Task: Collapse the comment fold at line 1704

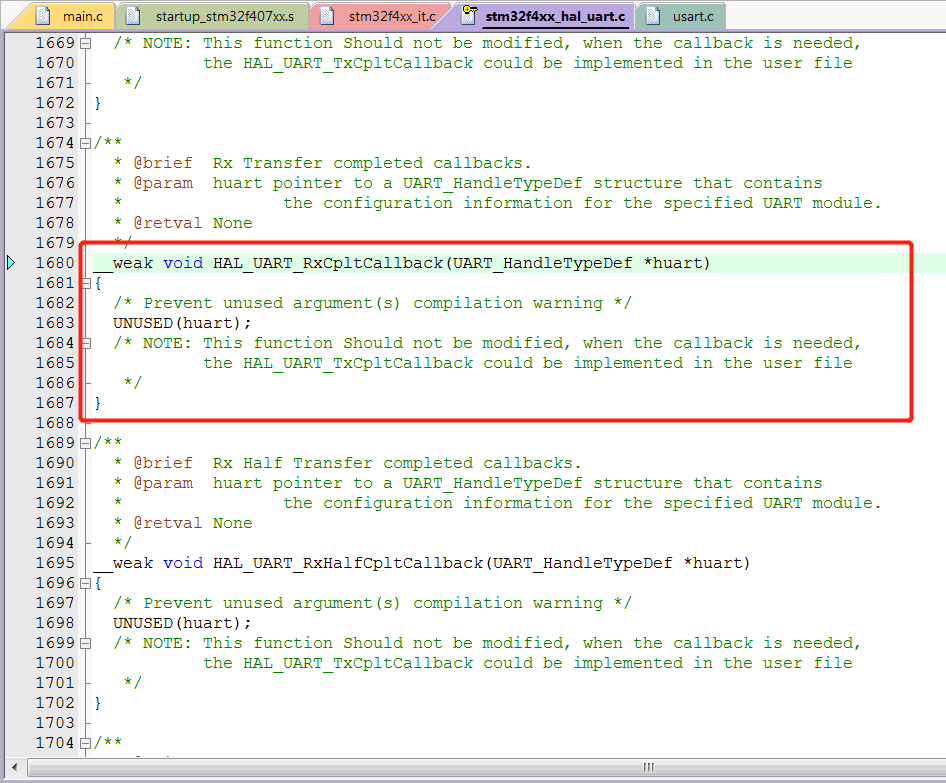Action: click(x=86, y=743)
